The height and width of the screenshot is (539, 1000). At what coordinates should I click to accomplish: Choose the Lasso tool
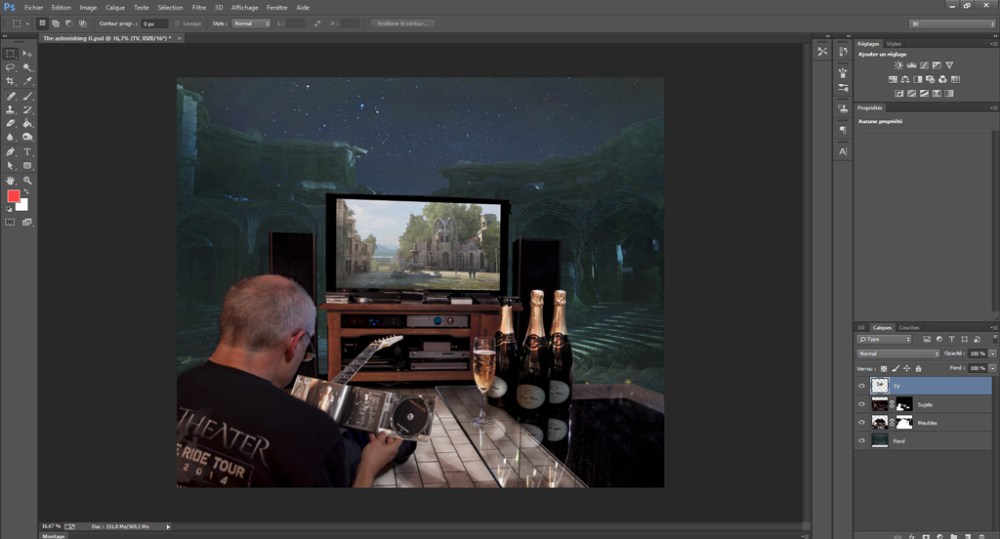(10, 67)
